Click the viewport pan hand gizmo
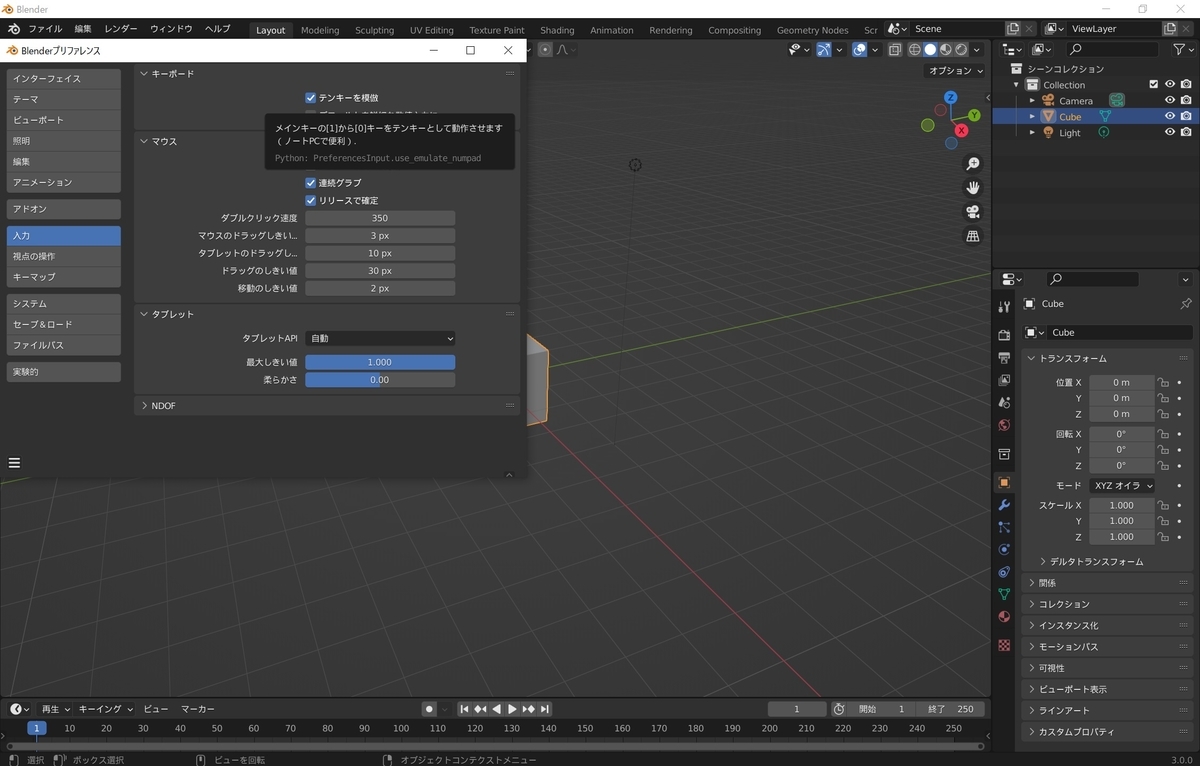 [x=972, y=188]
